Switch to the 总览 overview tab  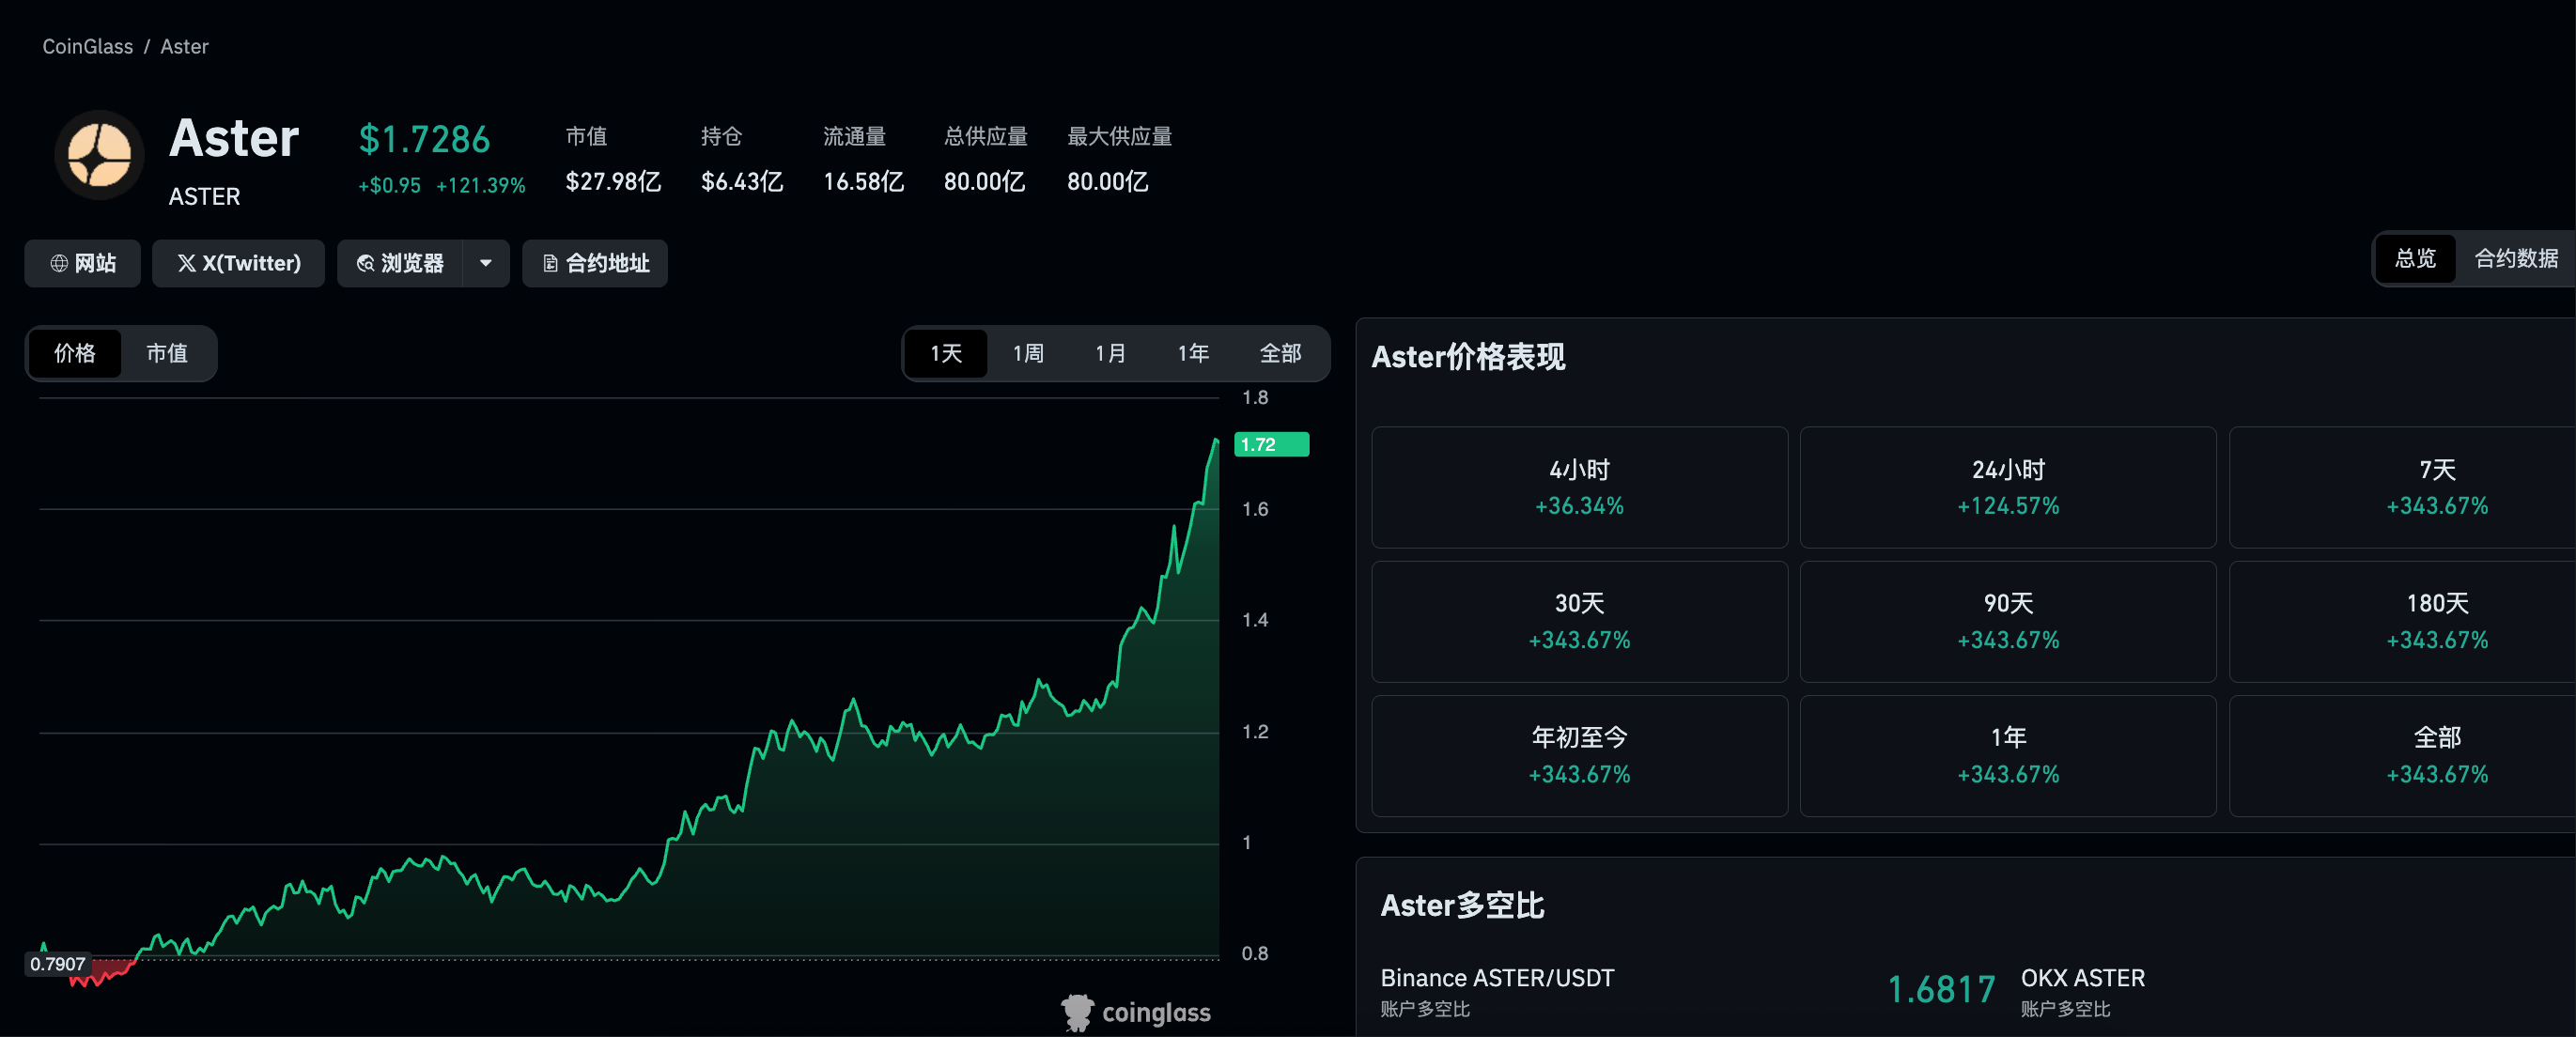2416,259
